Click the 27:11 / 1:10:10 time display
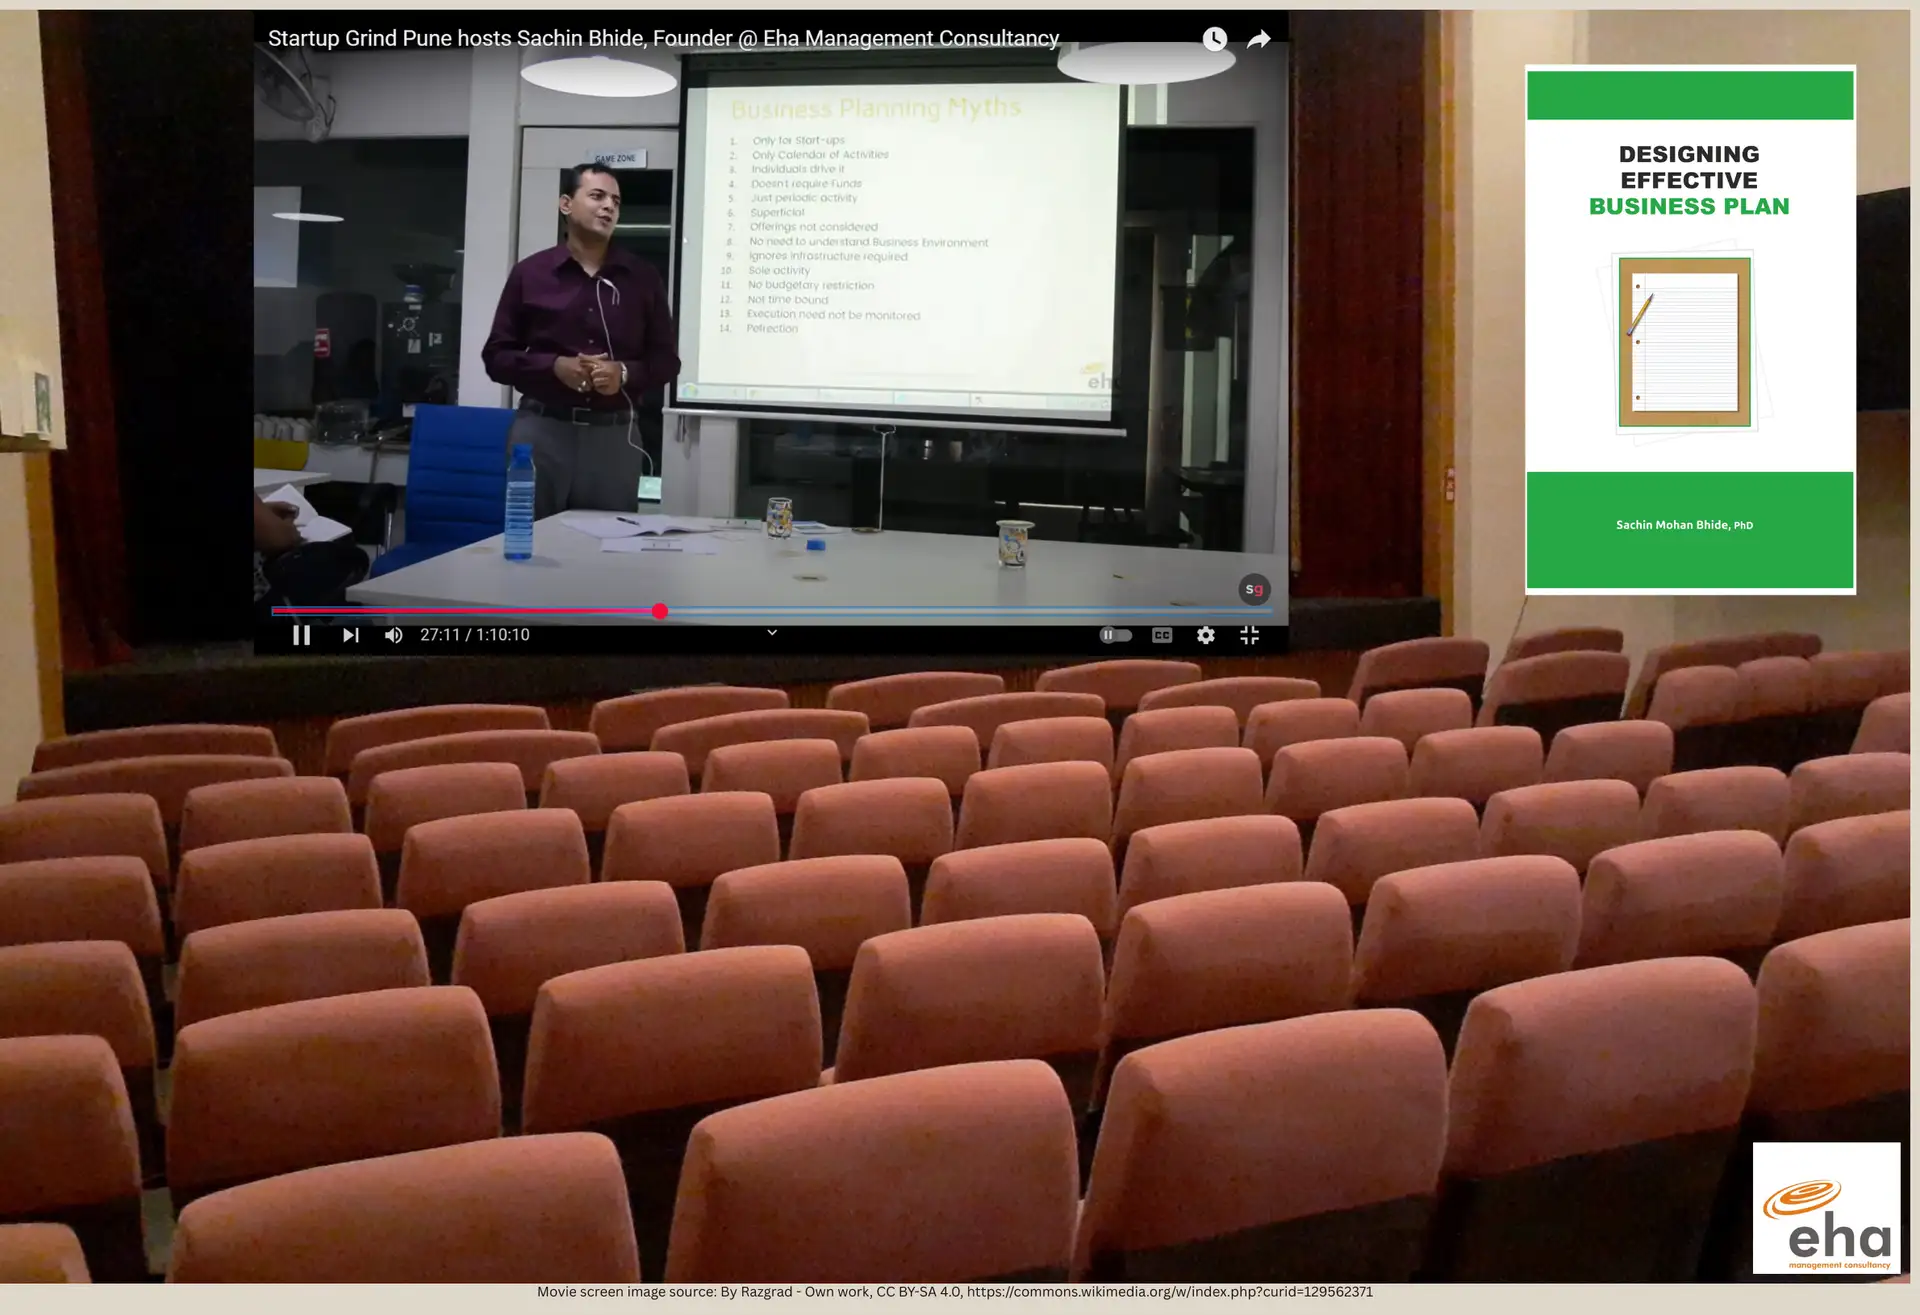This screenshot has height=1315, width=1920. (475, 635)
